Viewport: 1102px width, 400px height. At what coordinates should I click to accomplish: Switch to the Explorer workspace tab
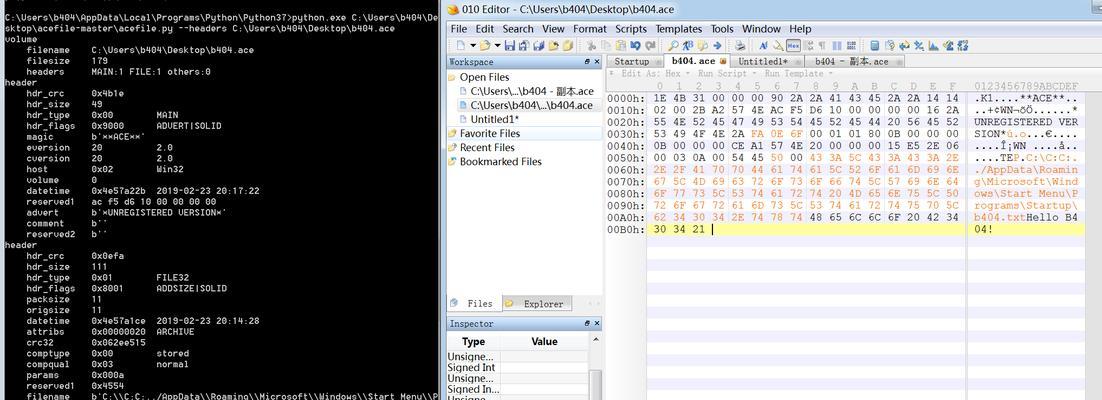click(x=543, y=304)
